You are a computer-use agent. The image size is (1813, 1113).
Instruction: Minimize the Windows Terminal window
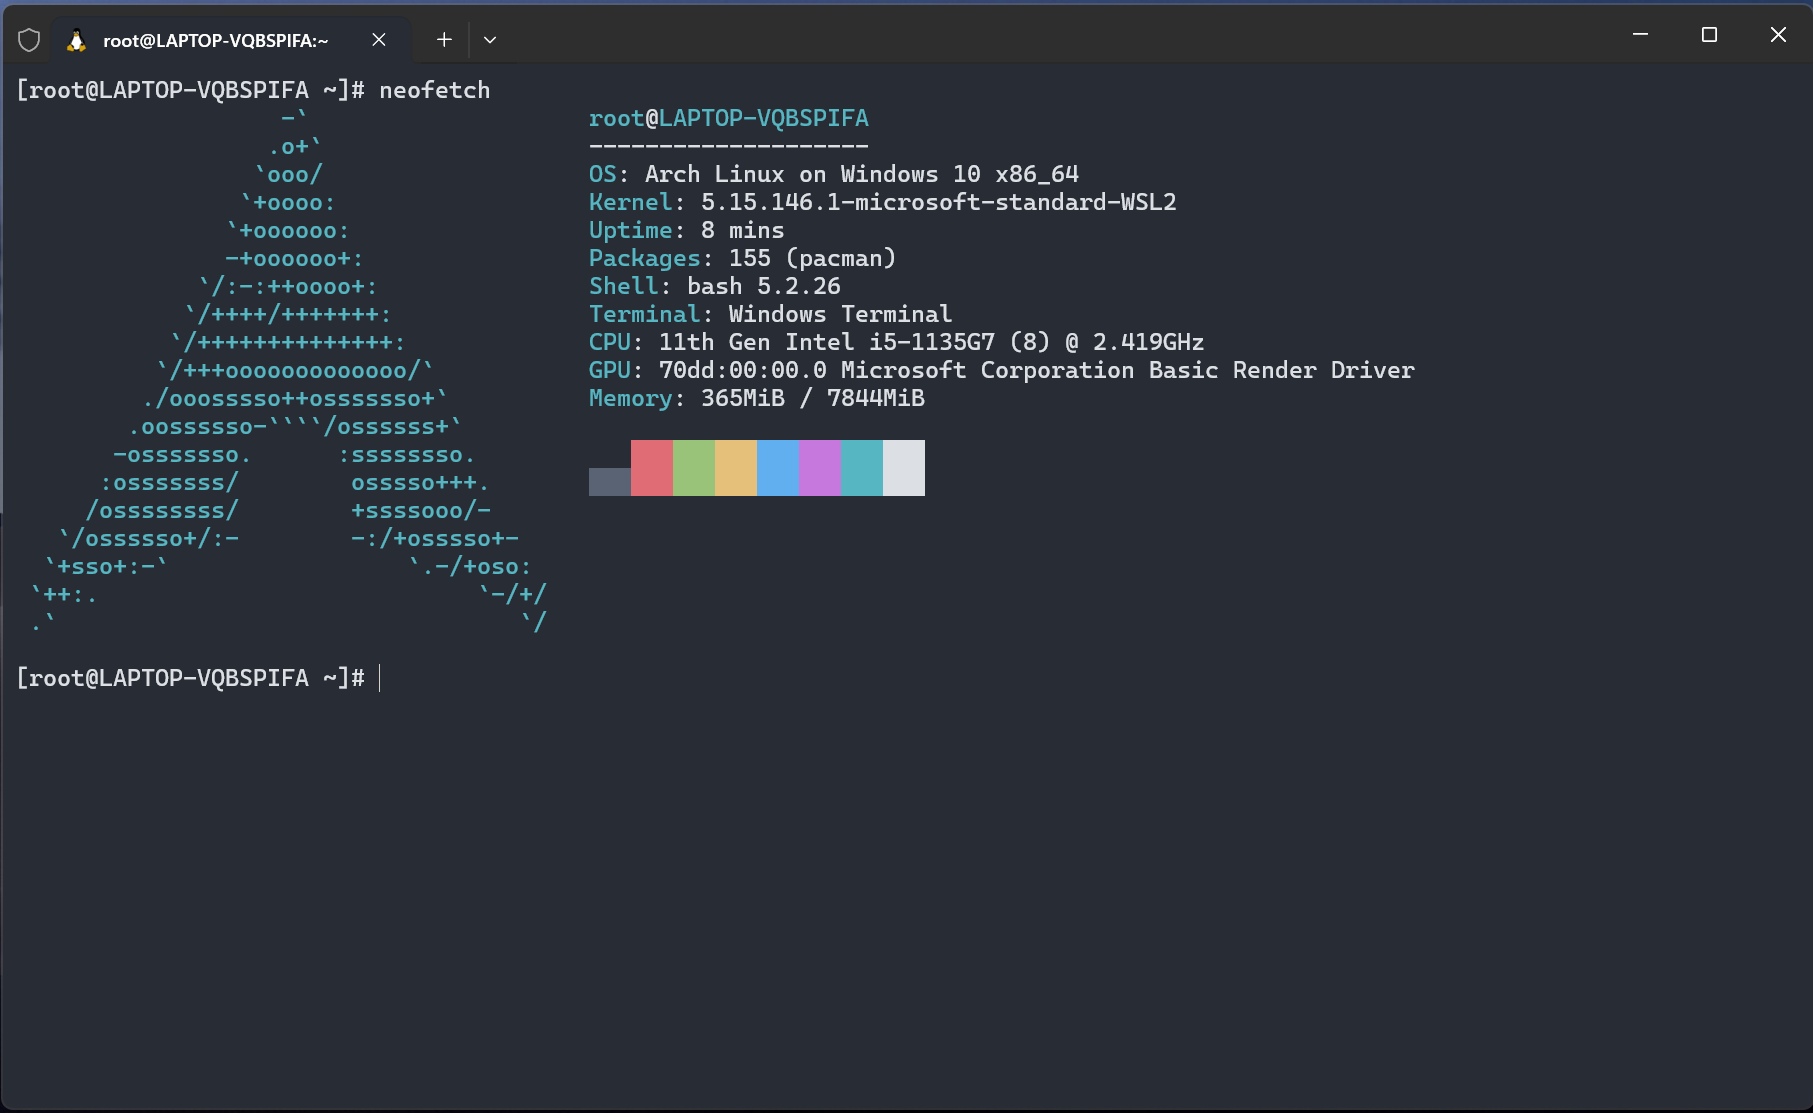1640,35
